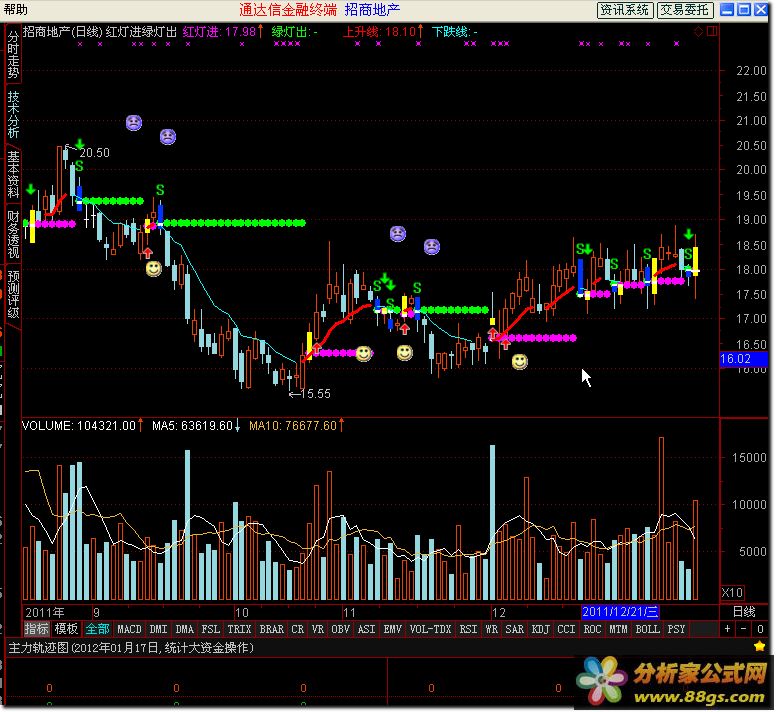Click the MA5 63619.60 readout
Screen dimensions: 776x712
(x=196, y=426)
